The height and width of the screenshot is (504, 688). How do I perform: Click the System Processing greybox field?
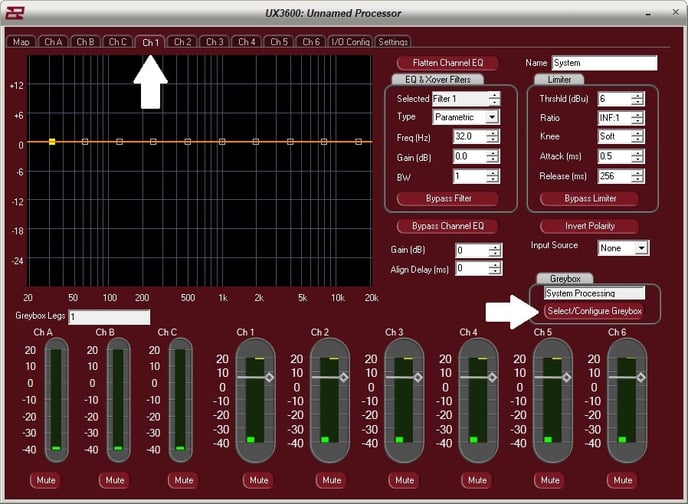click(x=595, y=293)
